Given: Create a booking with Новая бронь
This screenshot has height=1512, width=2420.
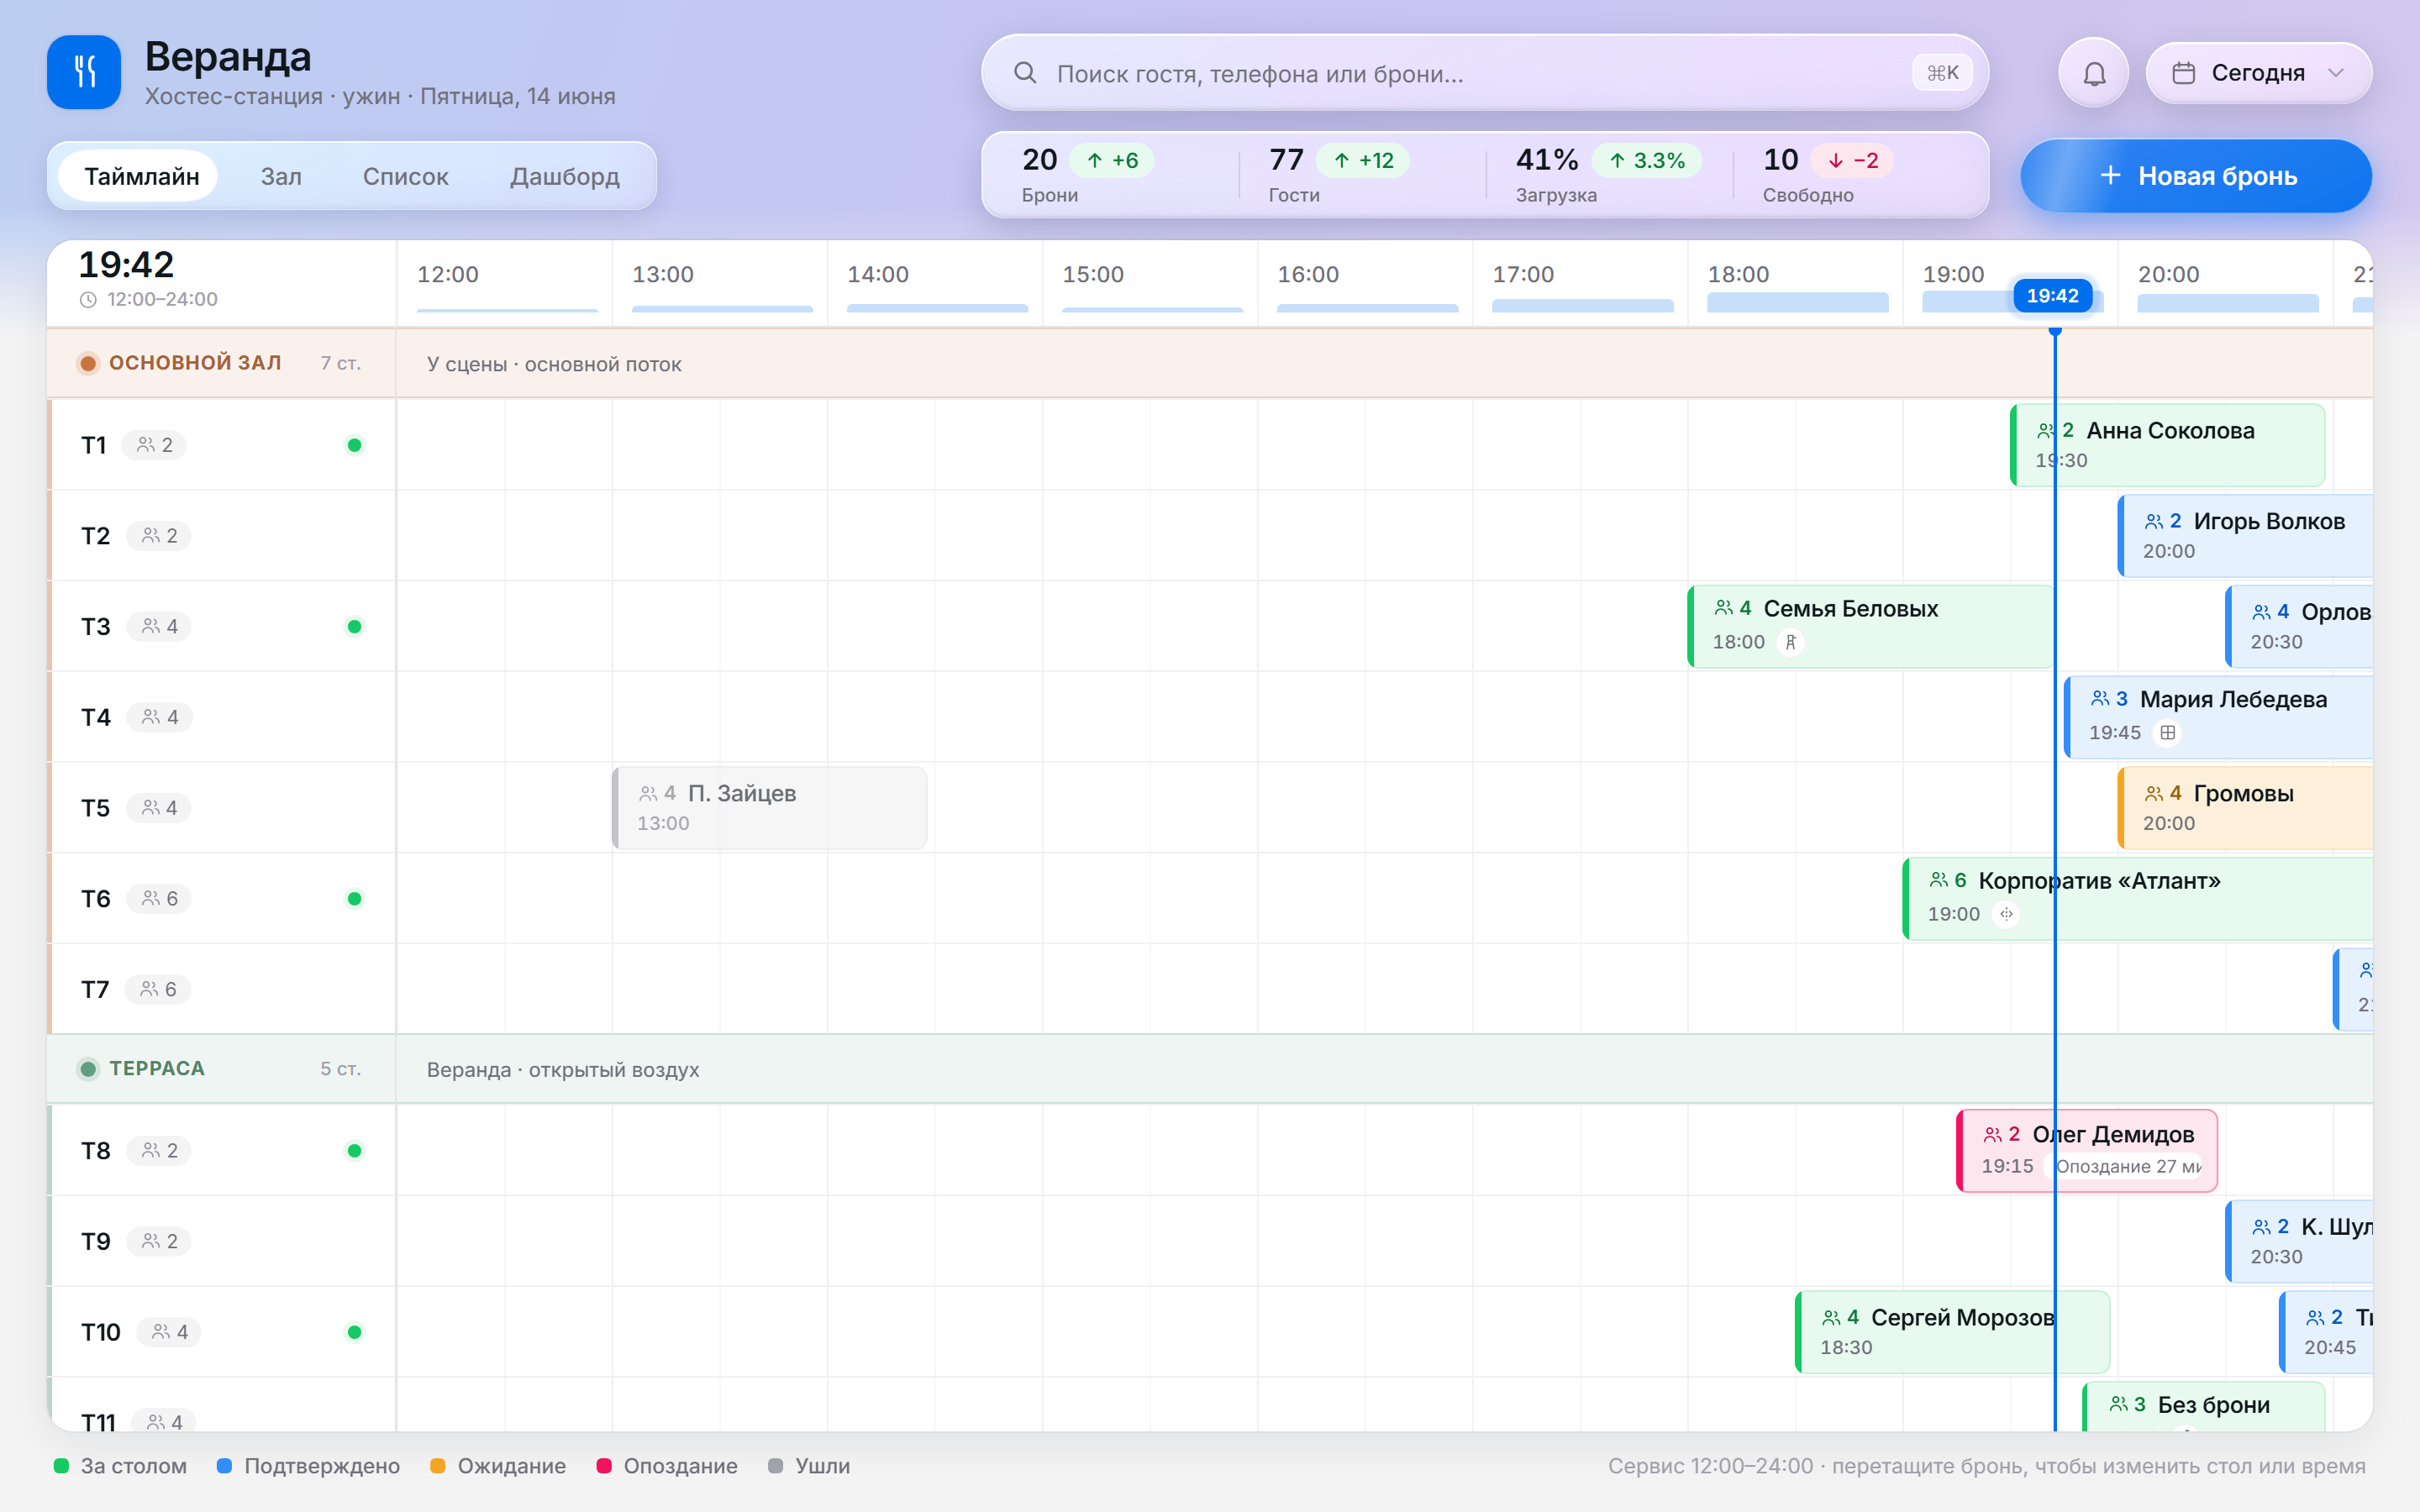Looking at the screenshot, I should tap(2196, 176).
